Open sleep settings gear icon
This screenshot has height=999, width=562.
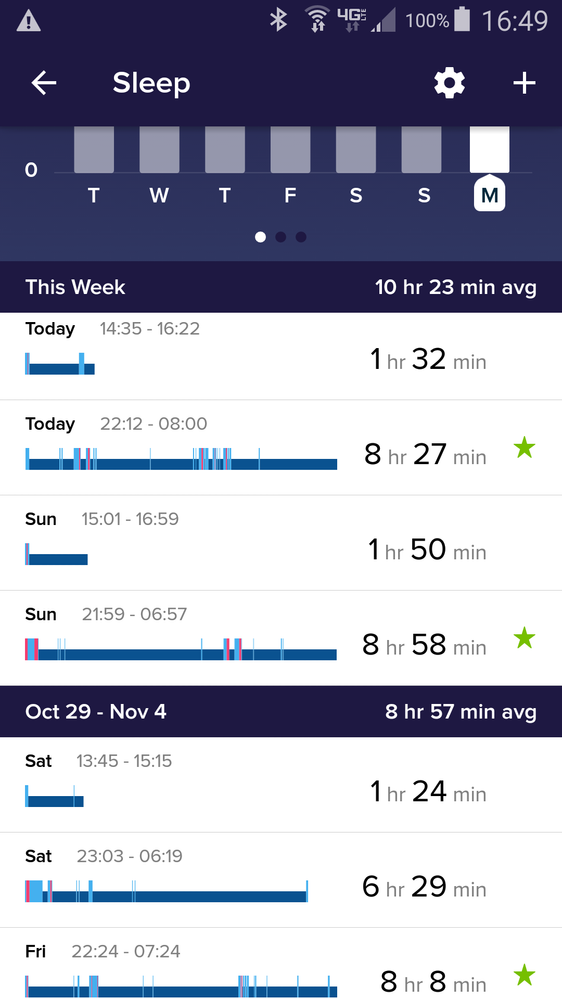(450, 83)
